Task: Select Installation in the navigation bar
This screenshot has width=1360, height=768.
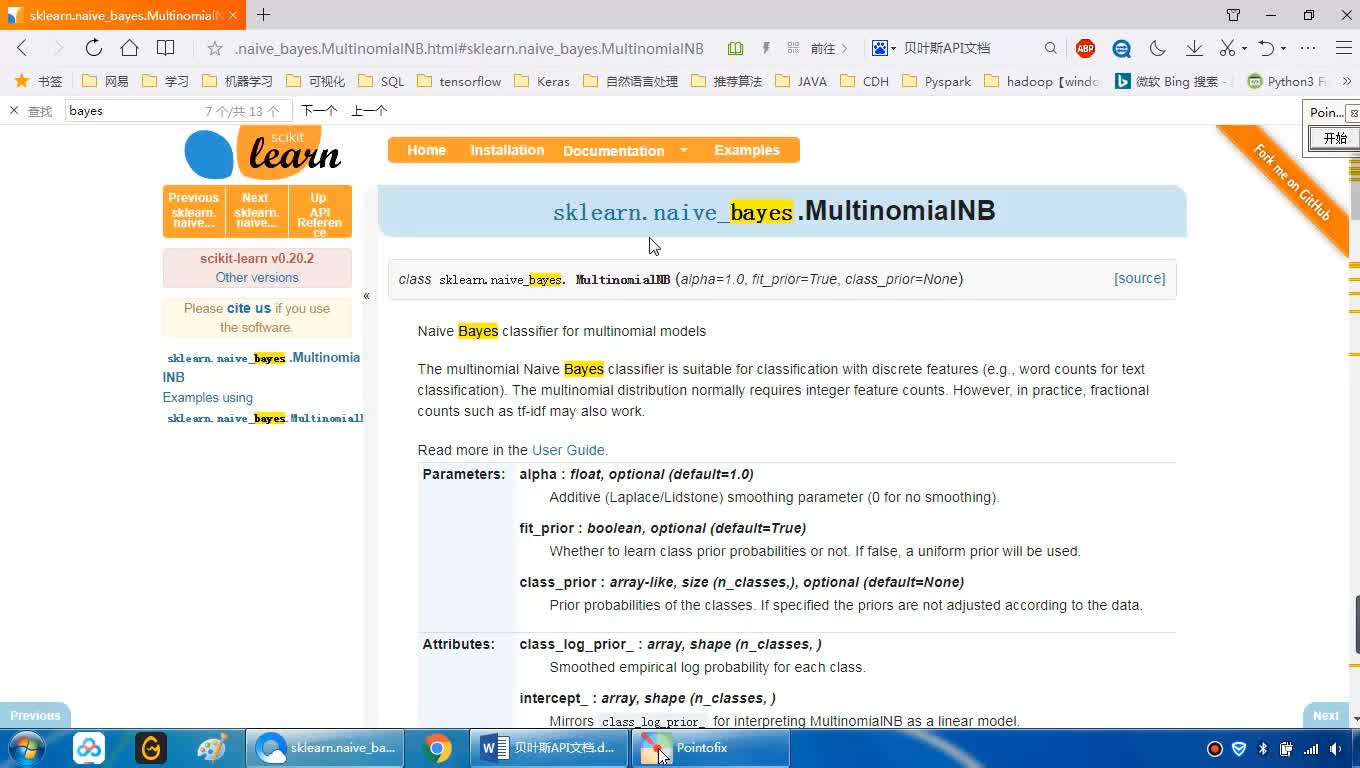Action: [507, 150]
